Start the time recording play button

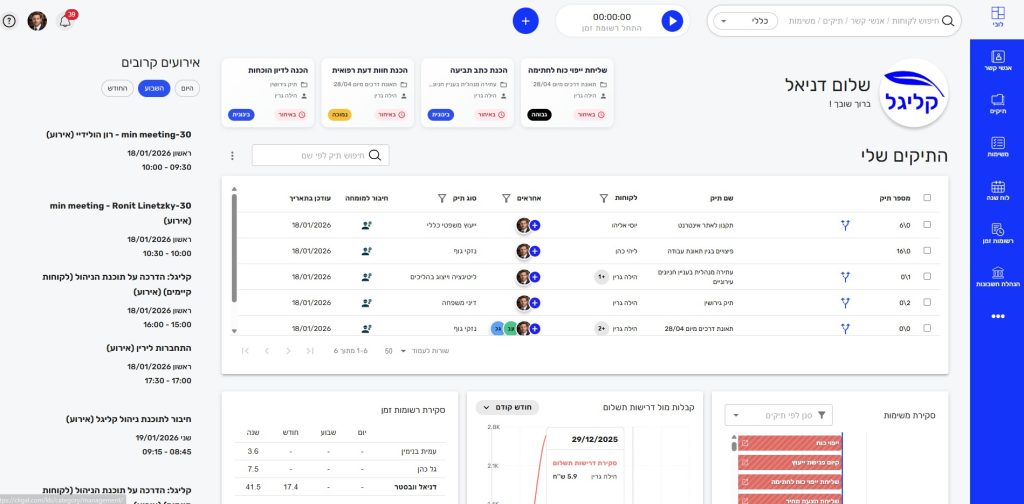tap(671, 21)
